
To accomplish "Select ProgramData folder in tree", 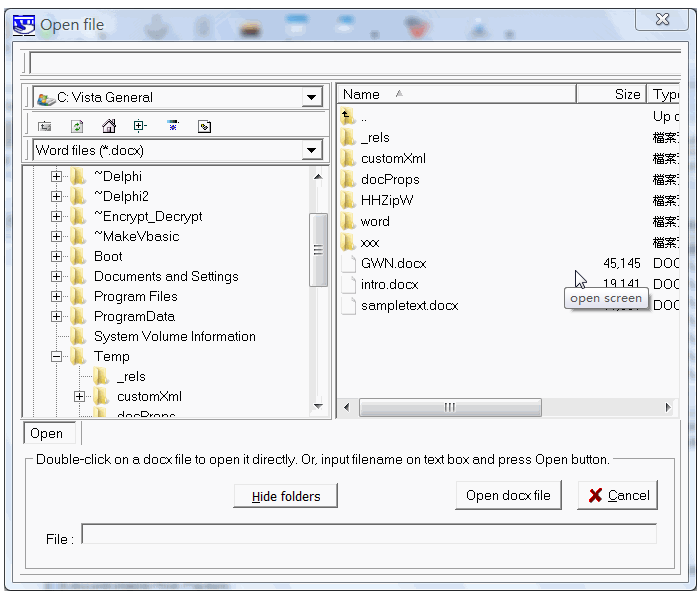I will pos(134,316).
